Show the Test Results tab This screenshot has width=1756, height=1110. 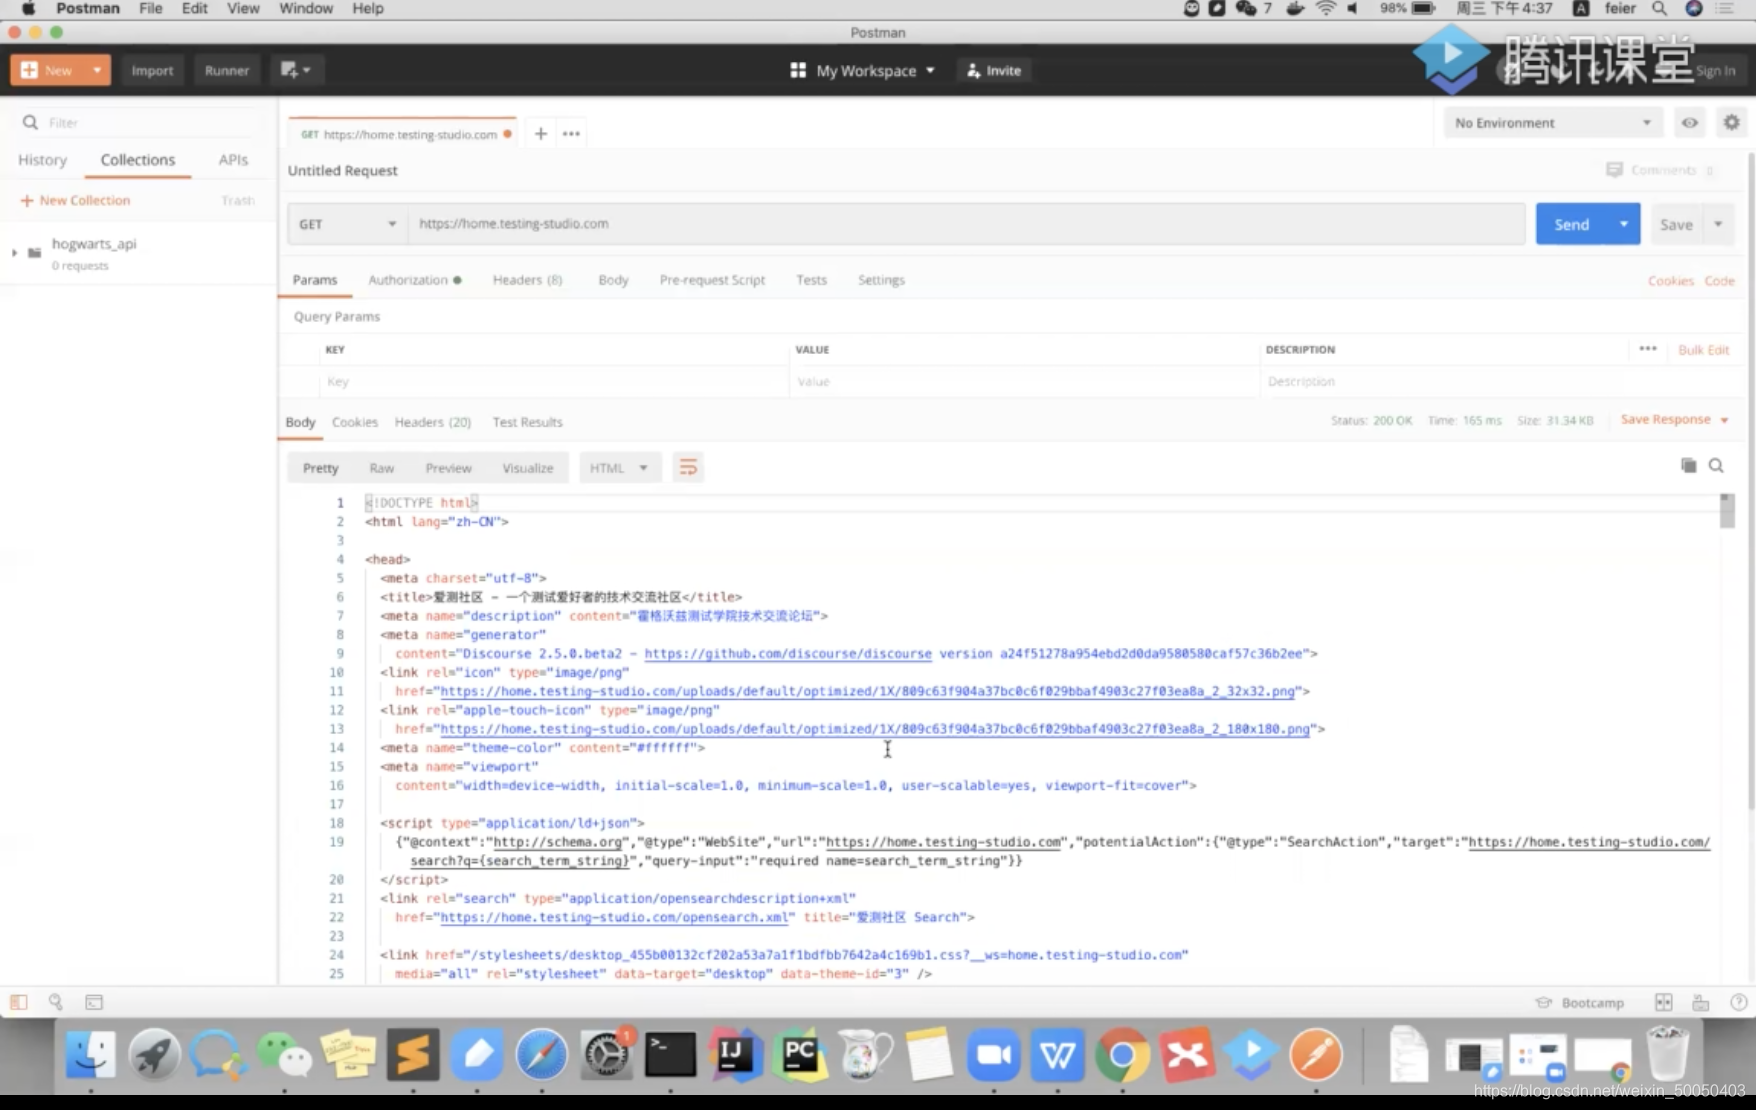[x=527, y=422]
